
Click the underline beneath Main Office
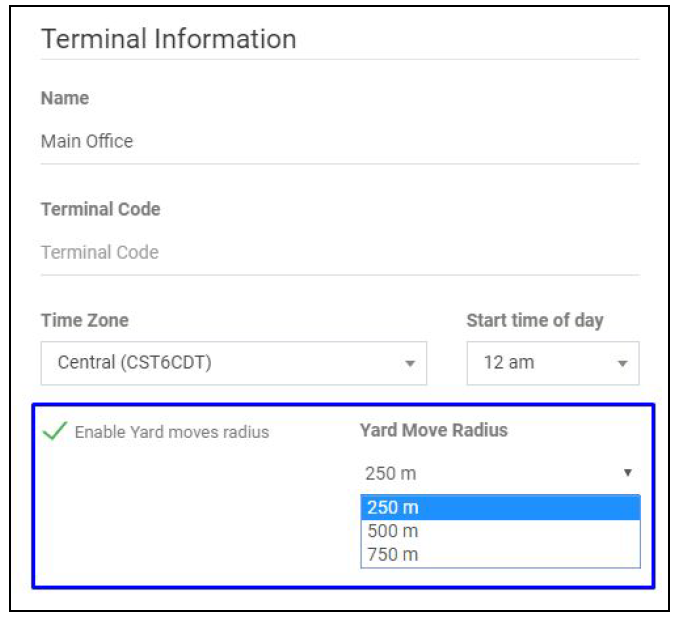click(x=338, y=163)
